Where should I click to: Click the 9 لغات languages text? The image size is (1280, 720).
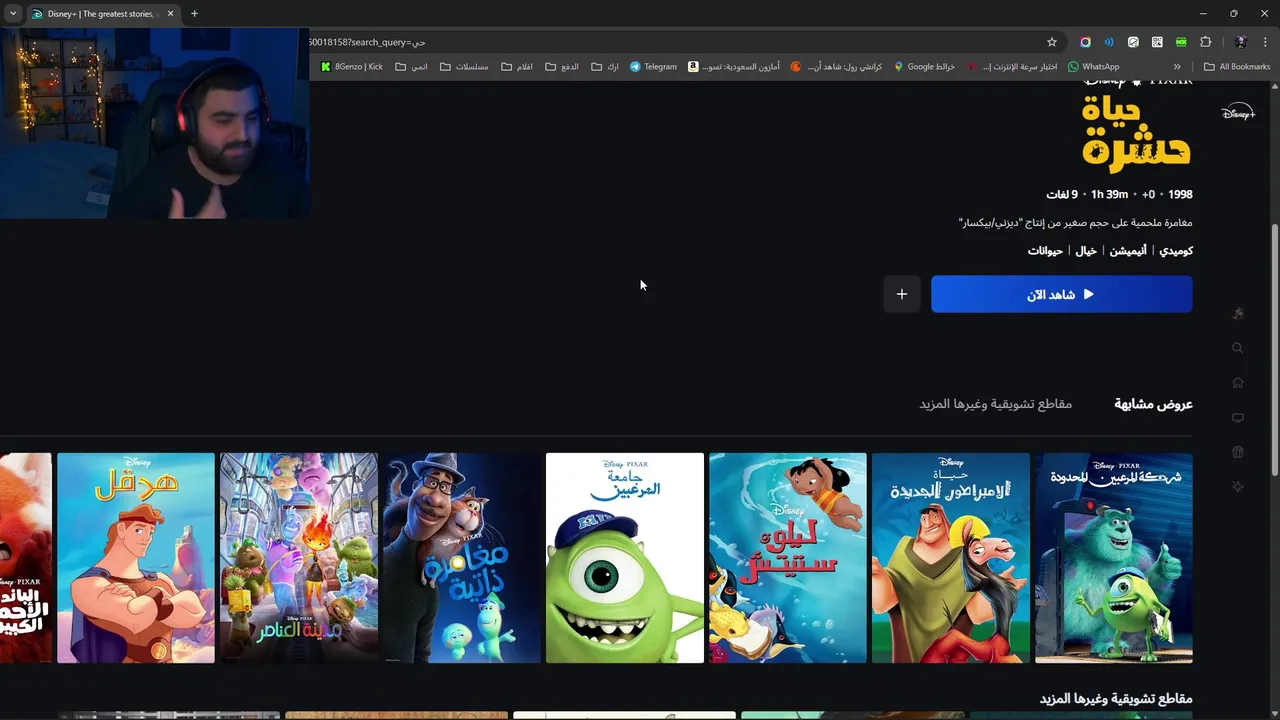tap(1062, 195)
